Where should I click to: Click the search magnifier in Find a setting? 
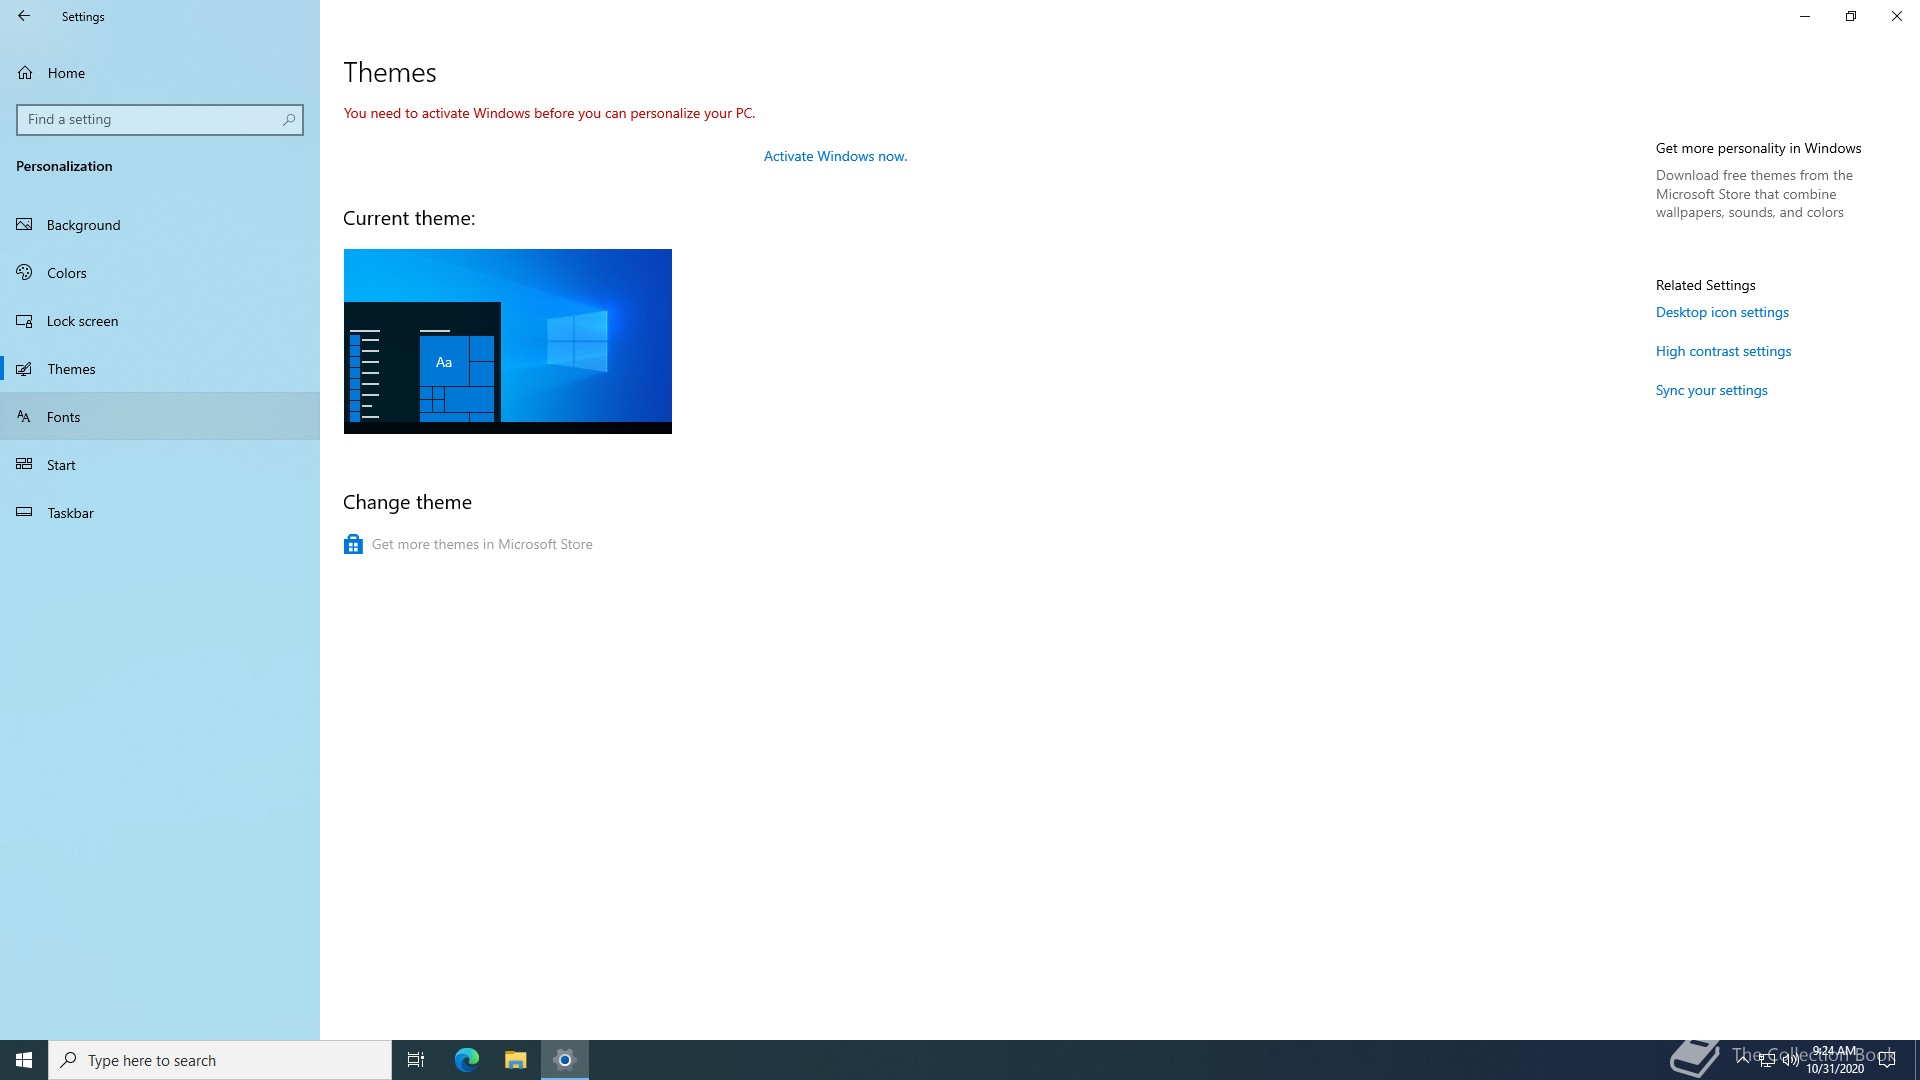[x=289, y=120]
